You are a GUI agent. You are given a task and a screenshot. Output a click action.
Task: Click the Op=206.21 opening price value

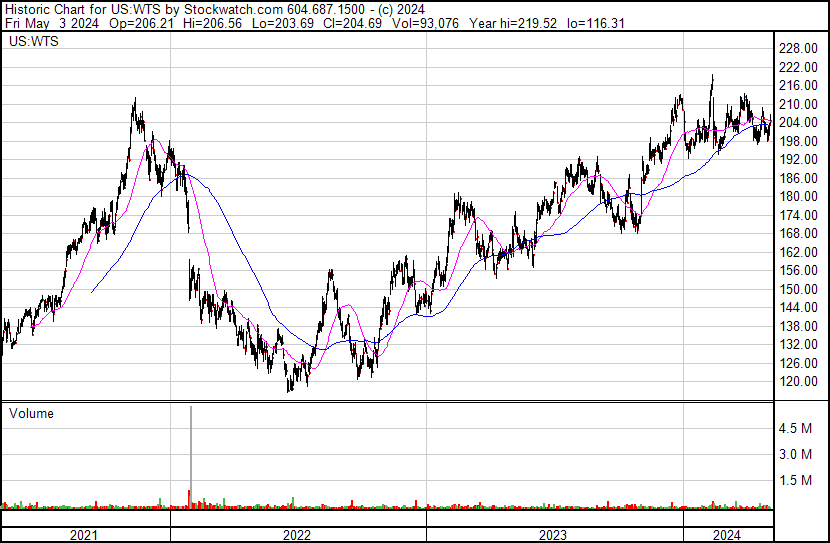pyautogui.click(x=141, y=23)
